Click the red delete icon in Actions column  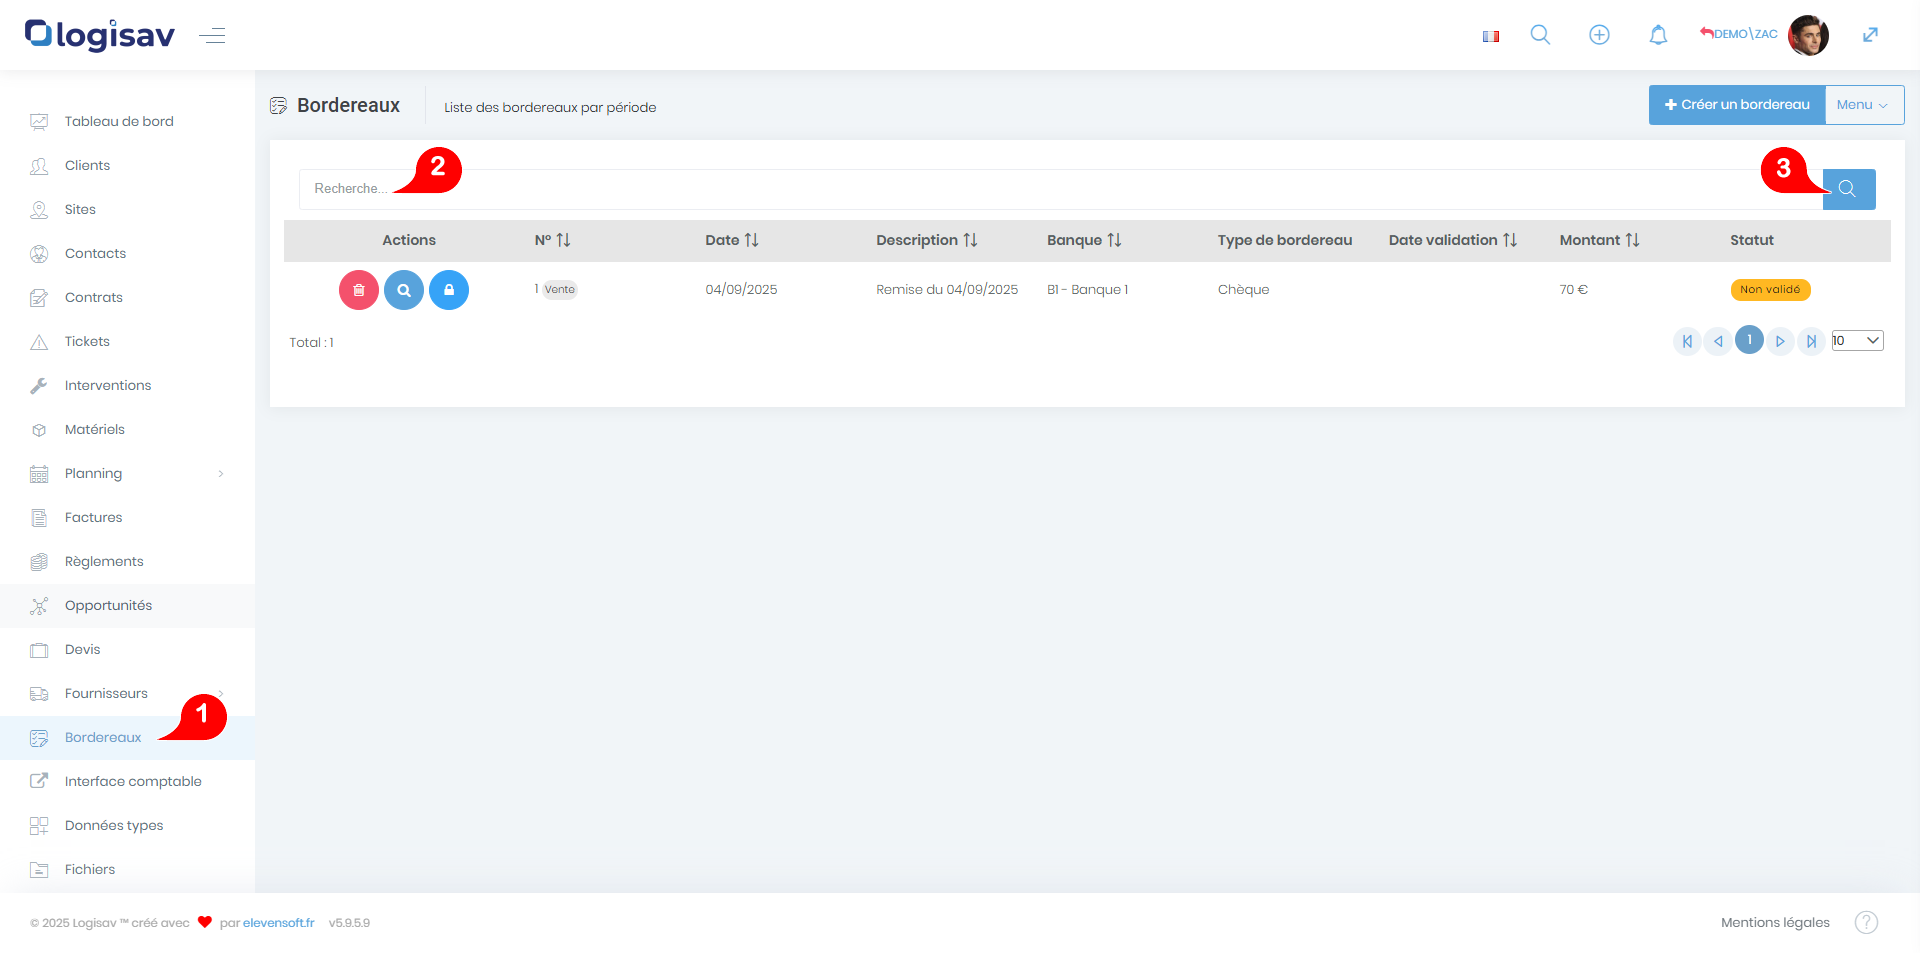[358, 290]
